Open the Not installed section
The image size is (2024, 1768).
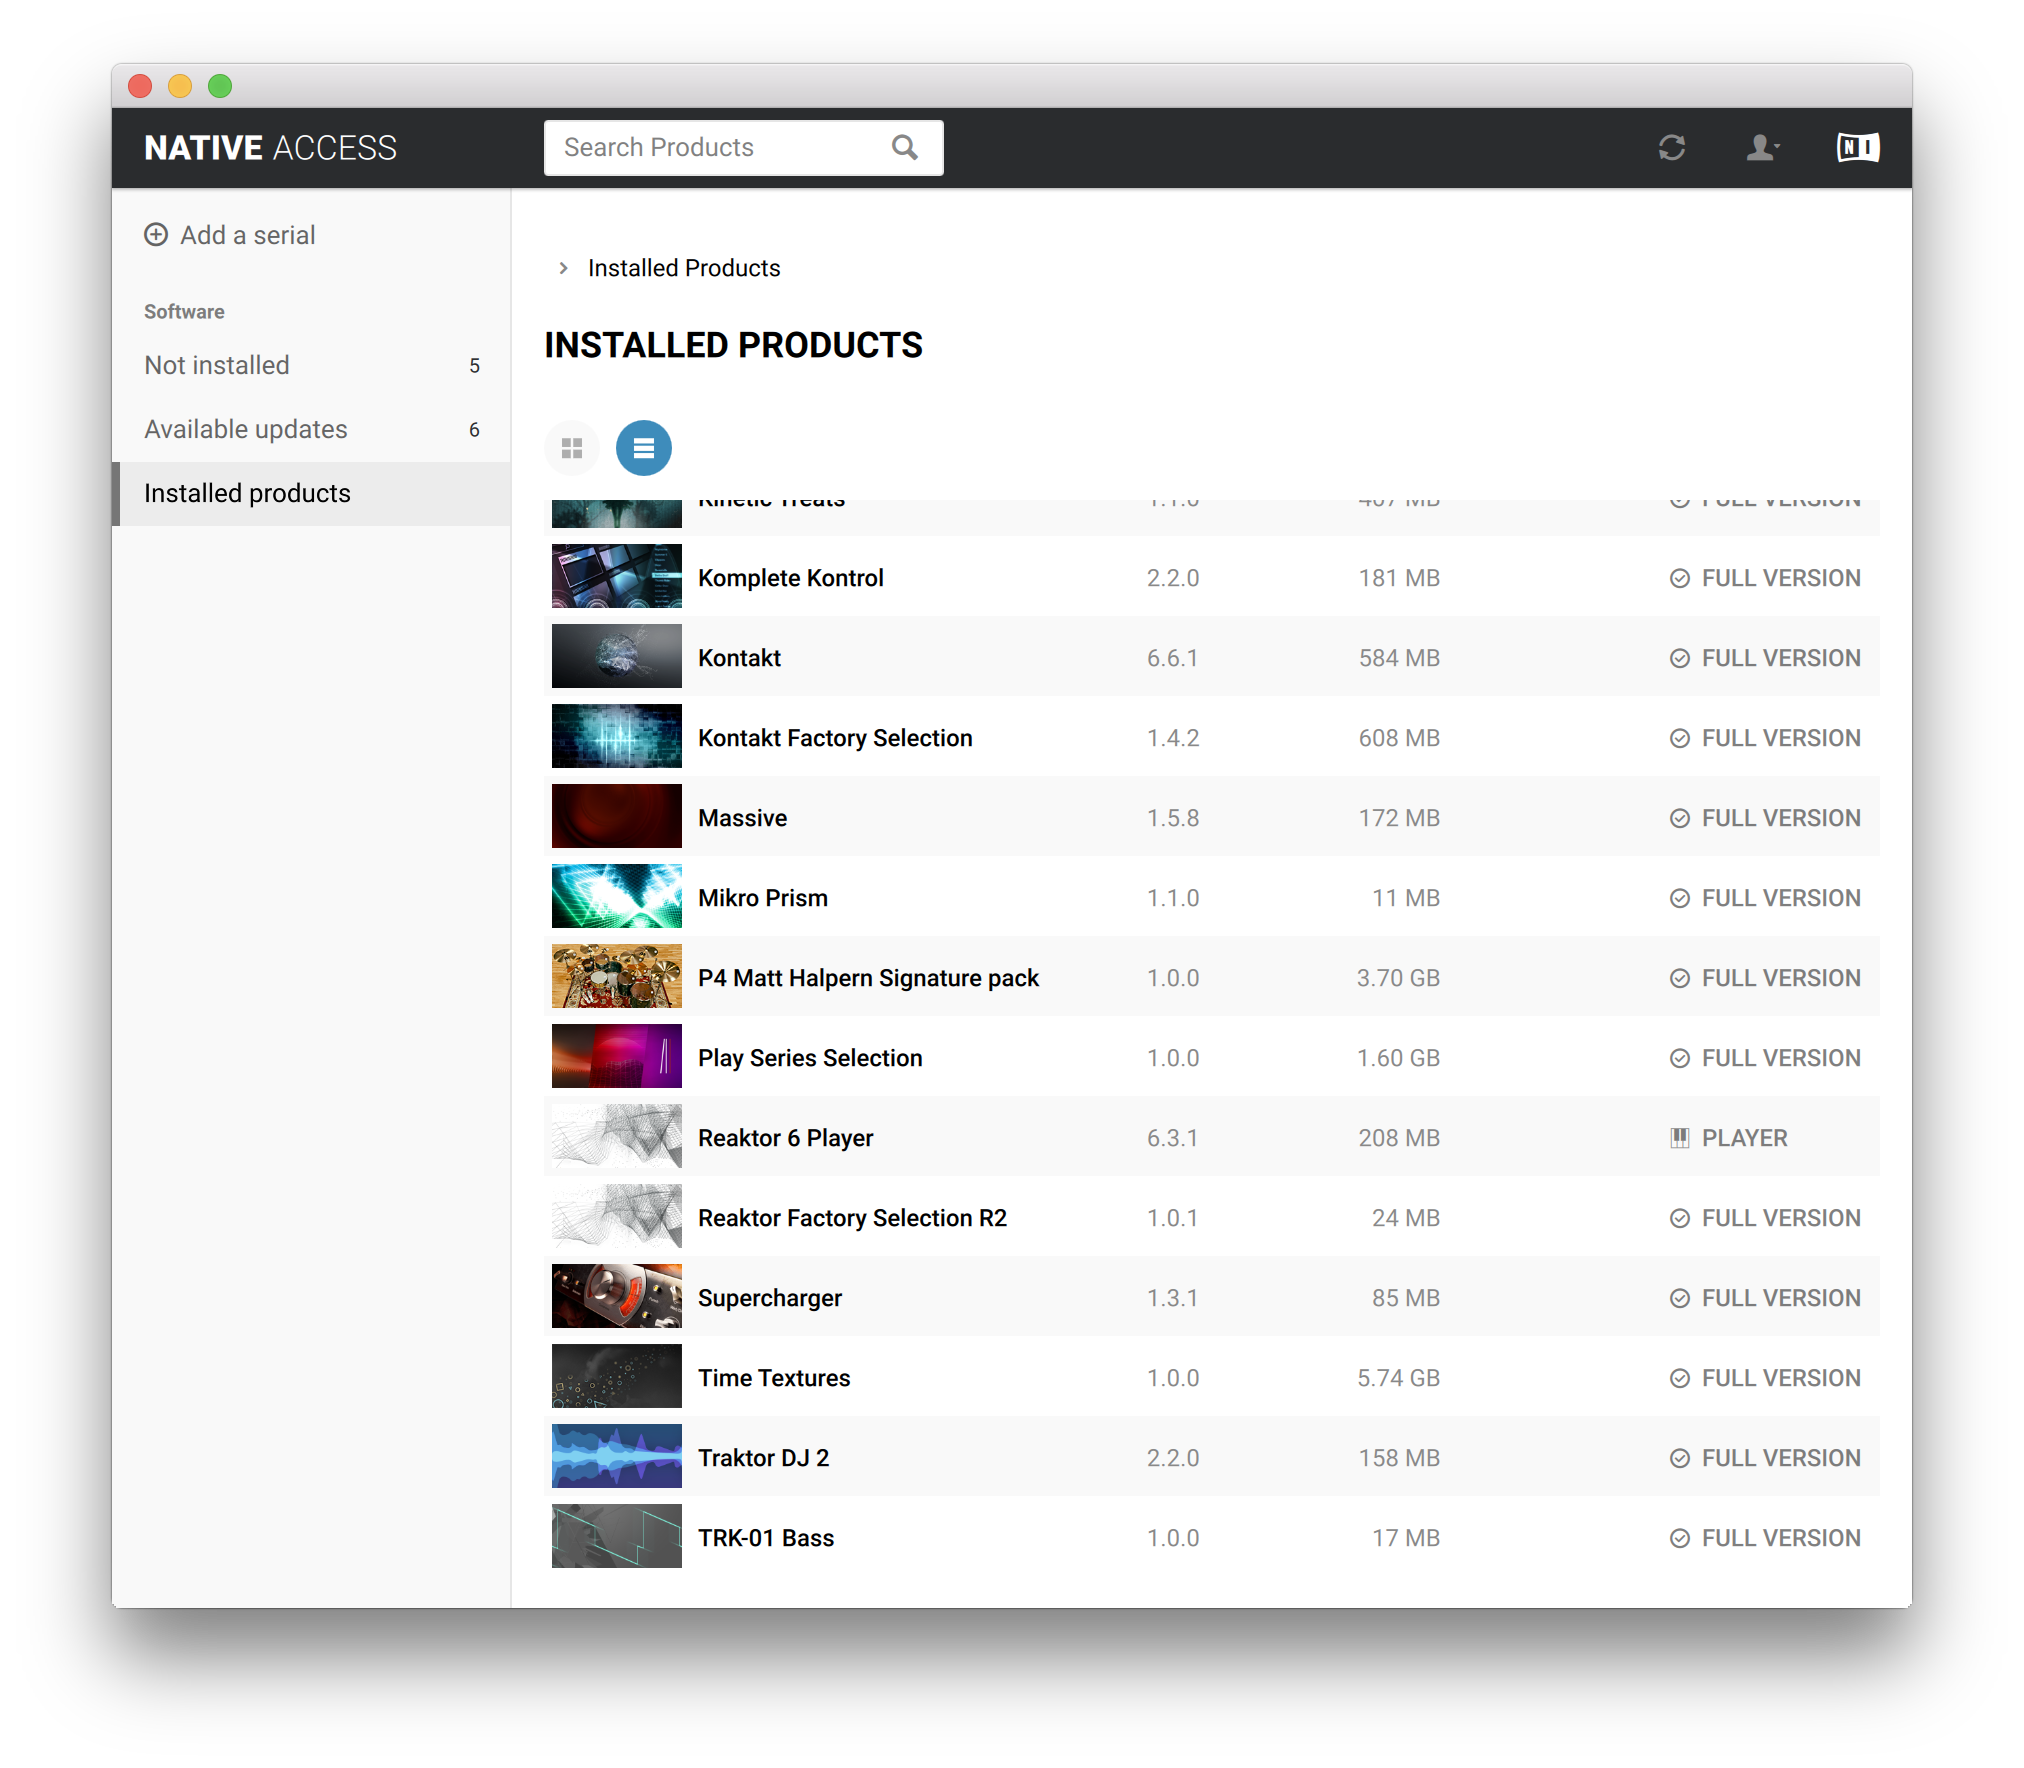tap(217, 365)
